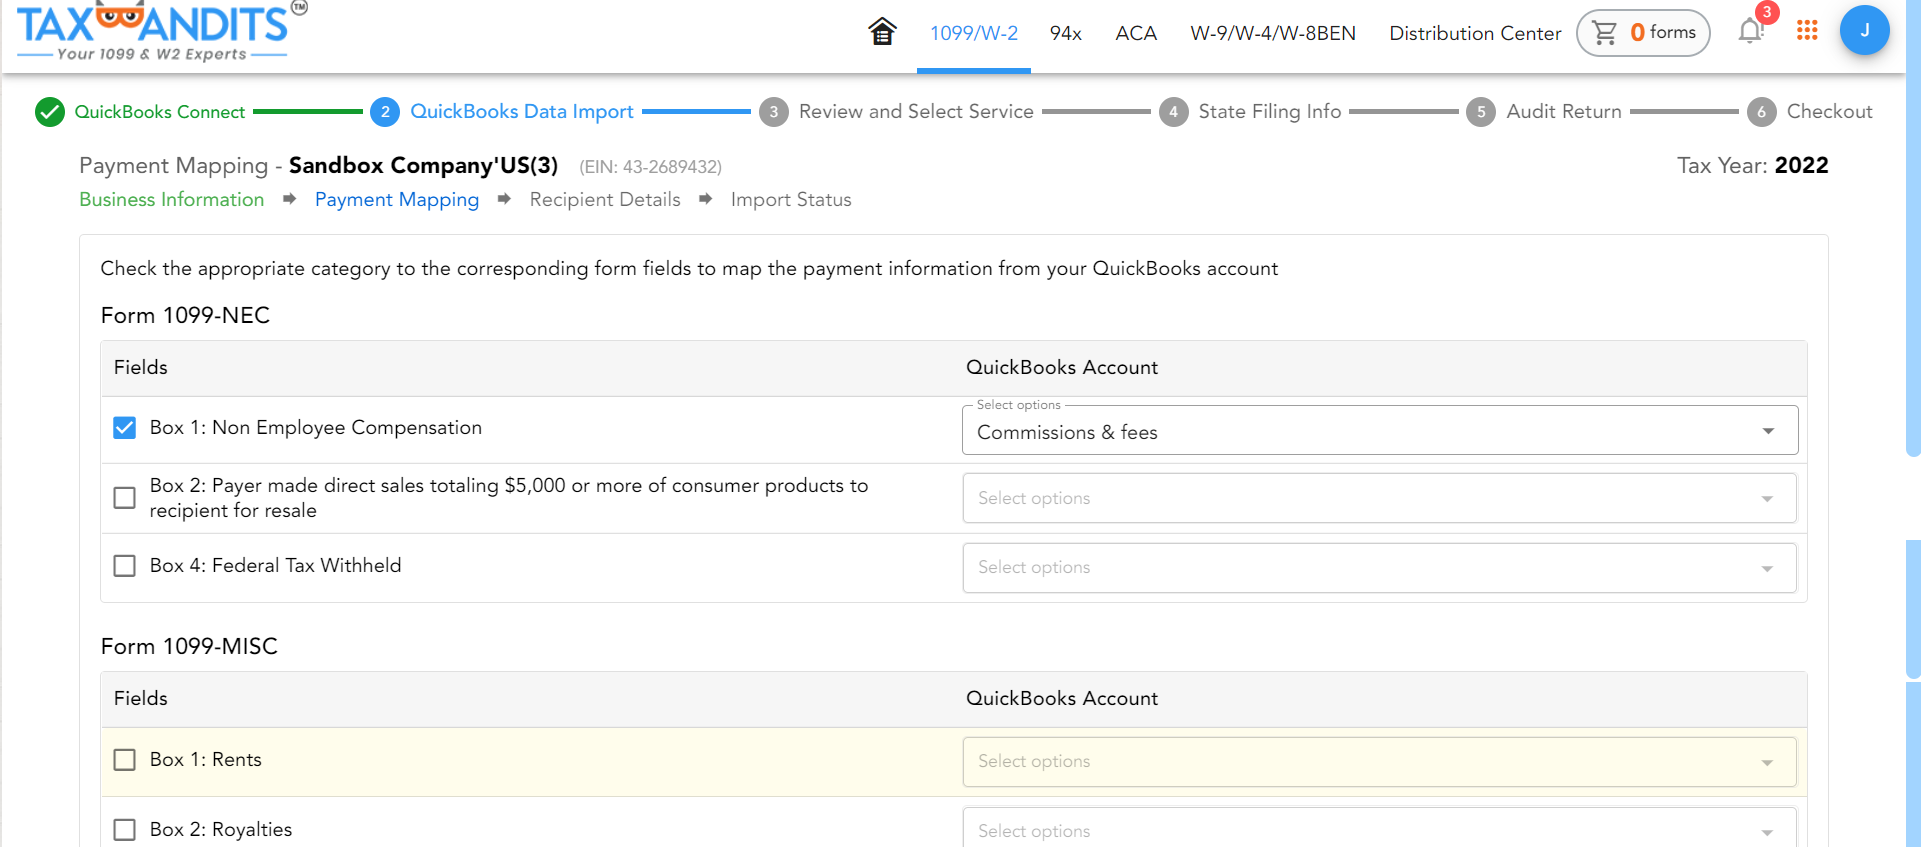This screenshot has width=1921, height=847.
Task: Open the account dropdown for Box 2 direct sales
Action: click(1380, 498)
